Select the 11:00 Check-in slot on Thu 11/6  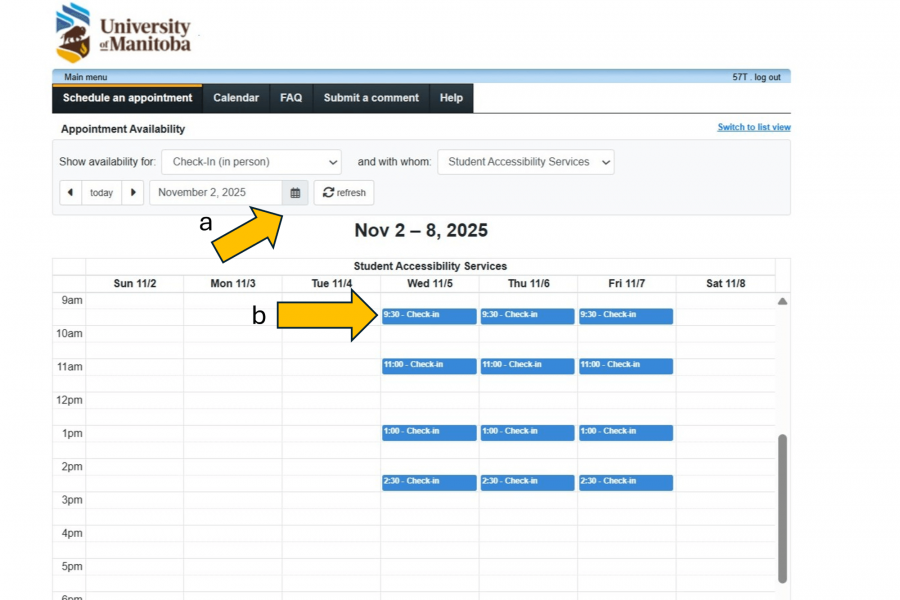click(526, 365)
